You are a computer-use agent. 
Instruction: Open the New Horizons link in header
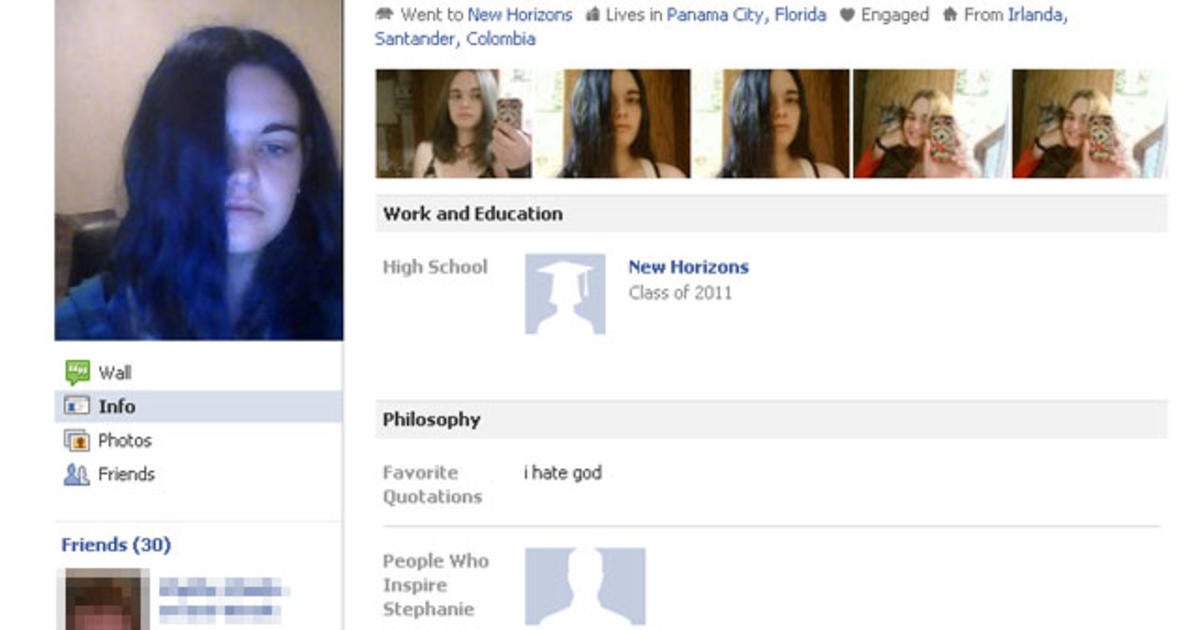520,15
